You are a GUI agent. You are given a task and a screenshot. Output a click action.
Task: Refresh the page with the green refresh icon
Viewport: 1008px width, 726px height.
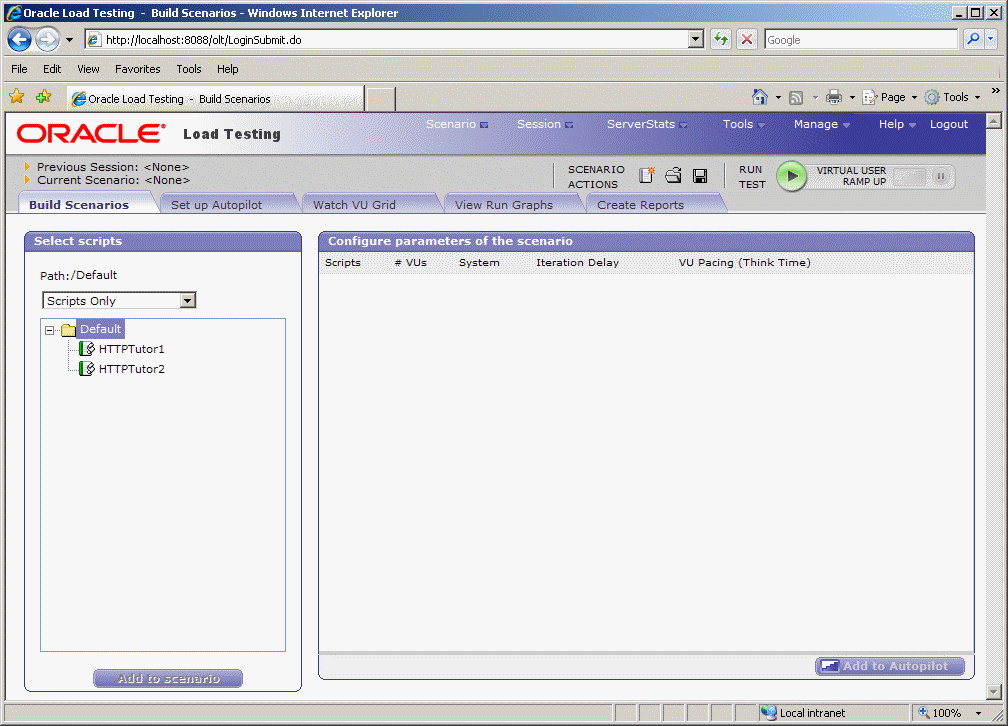pos(721,38)
